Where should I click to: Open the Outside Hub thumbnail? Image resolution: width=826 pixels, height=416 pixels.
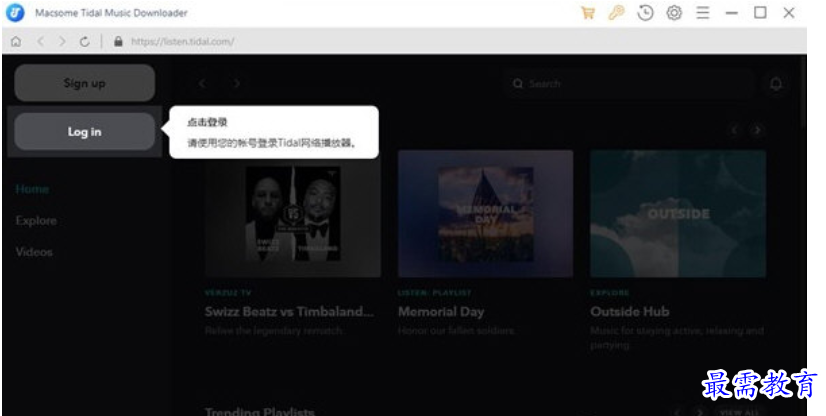point(678,213)
